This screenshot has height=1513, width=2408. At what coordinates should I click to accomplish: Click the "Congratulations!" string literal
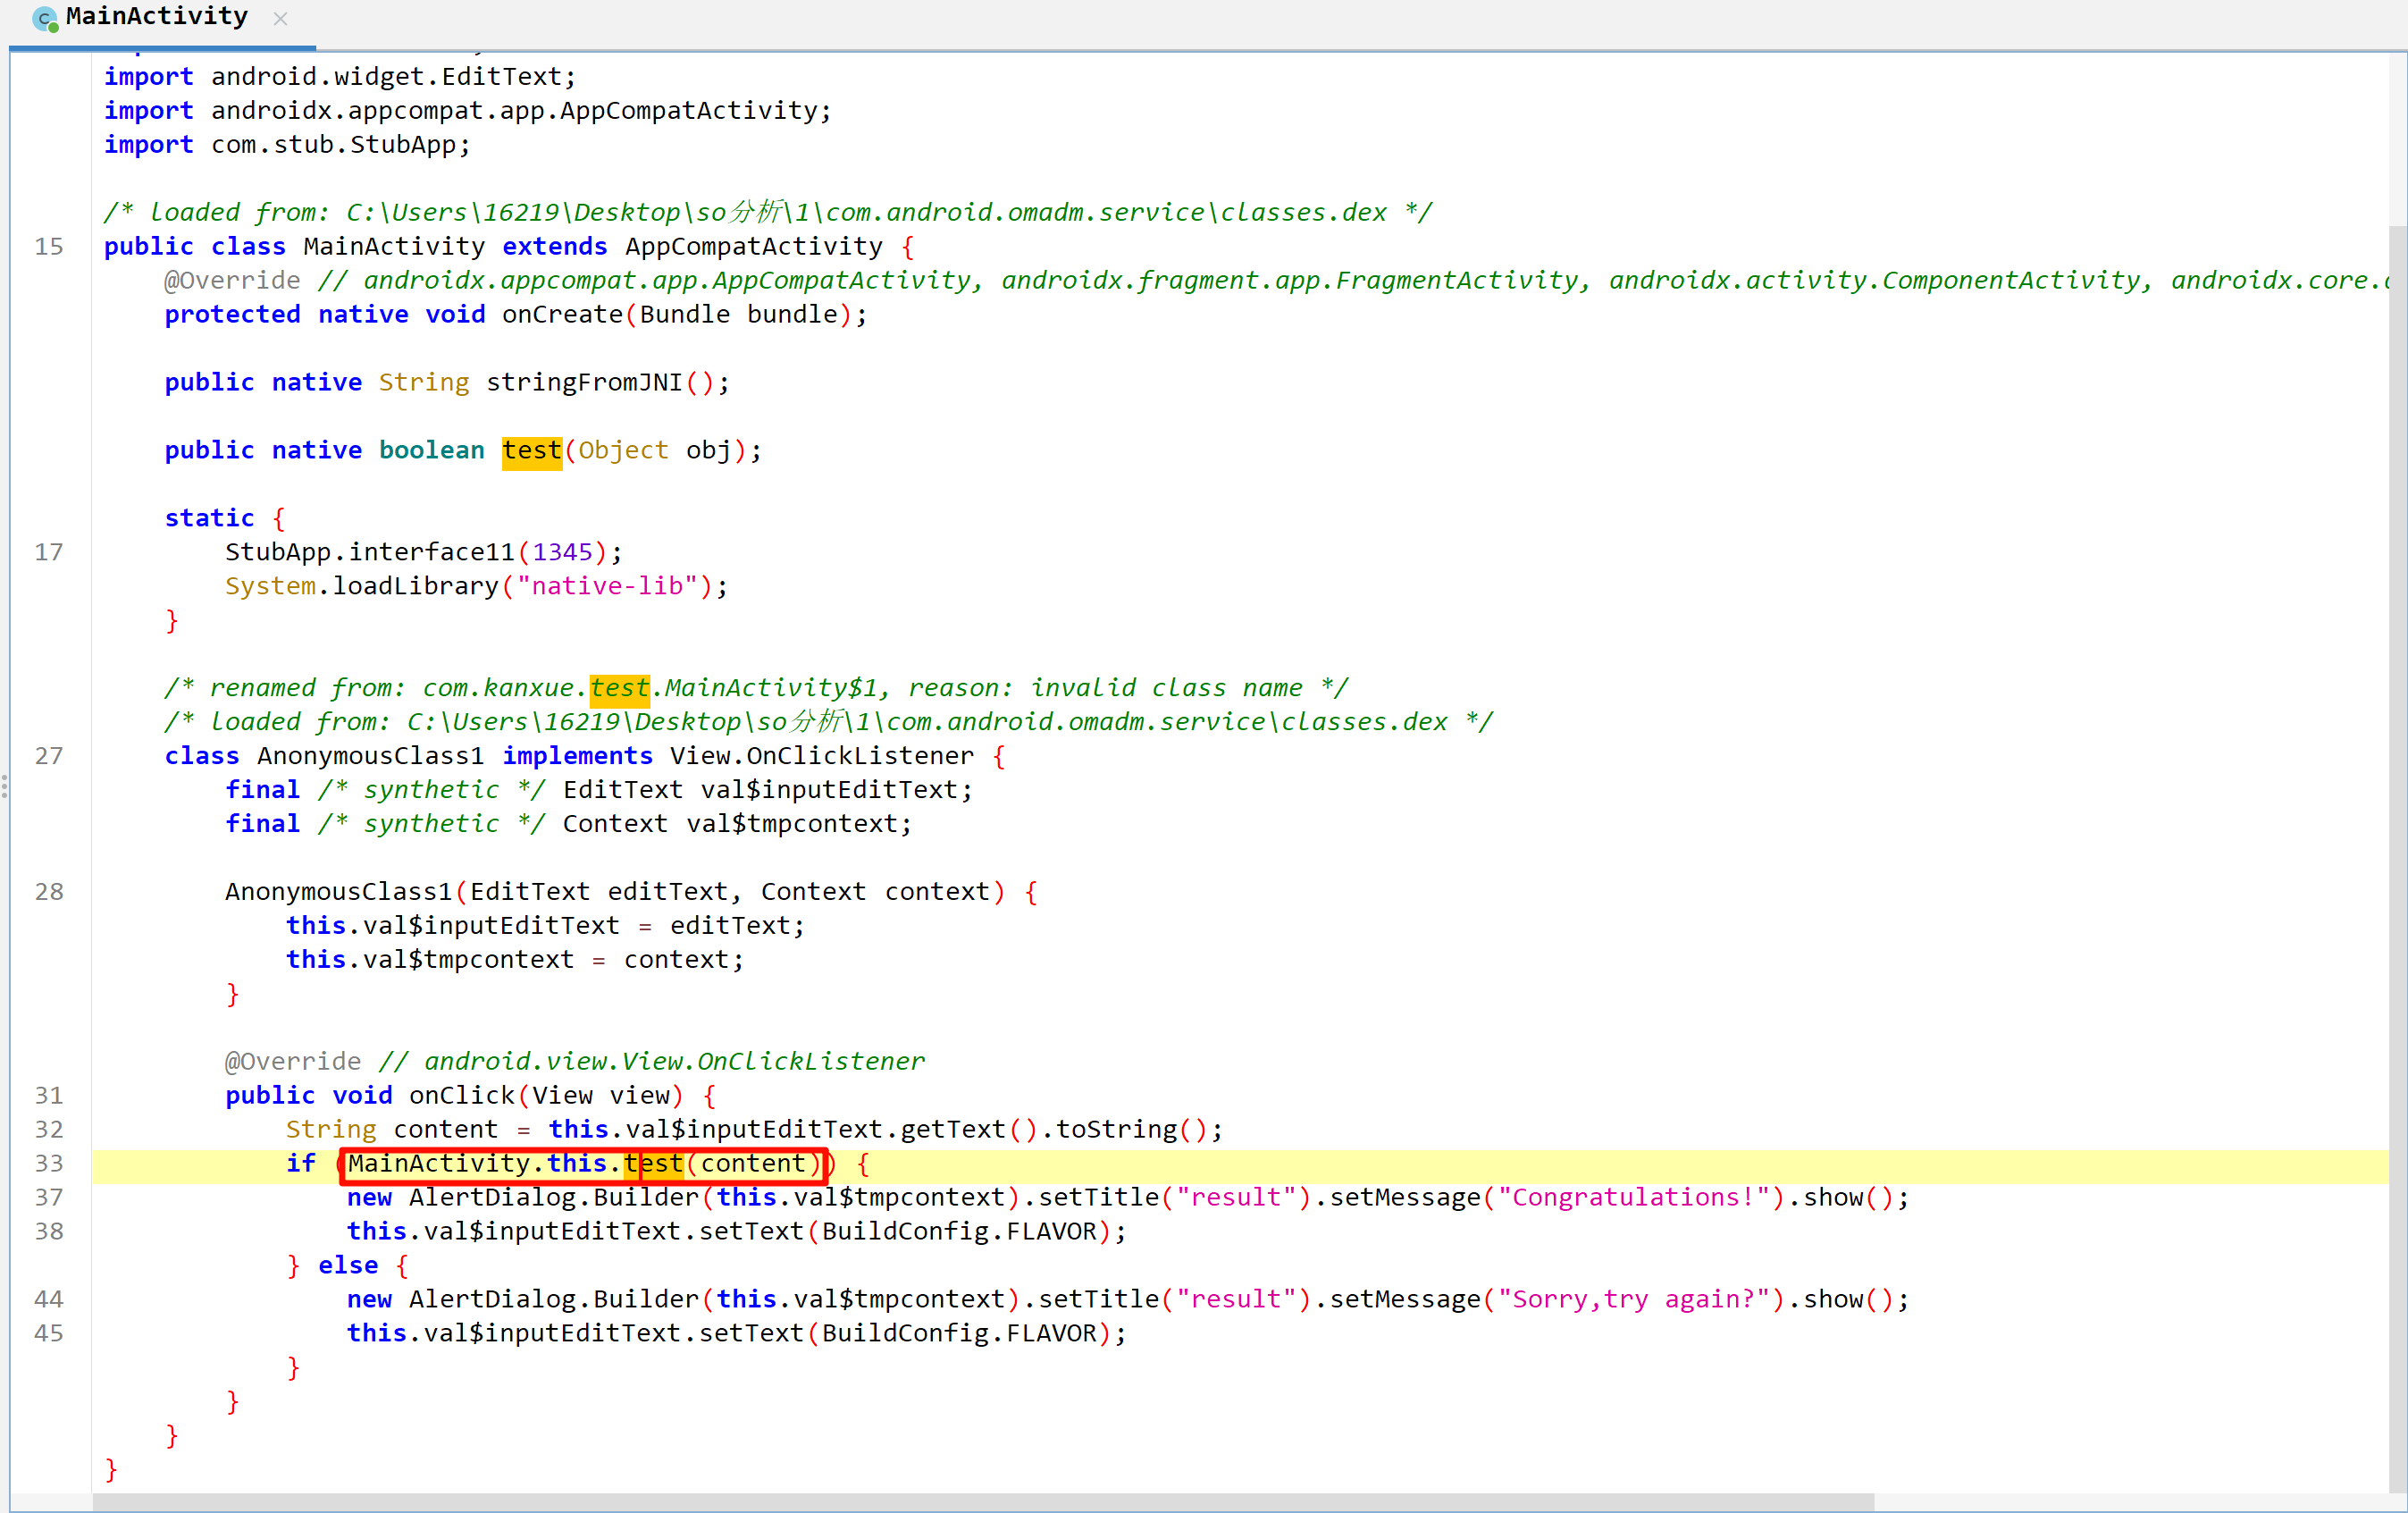1634,1198
